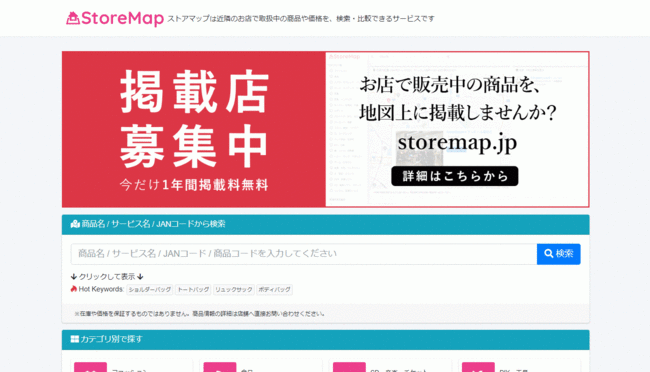Viewport: 650px width, 372px height.
Task: Click the Hot Keywords: label
Action: point(101,289)
